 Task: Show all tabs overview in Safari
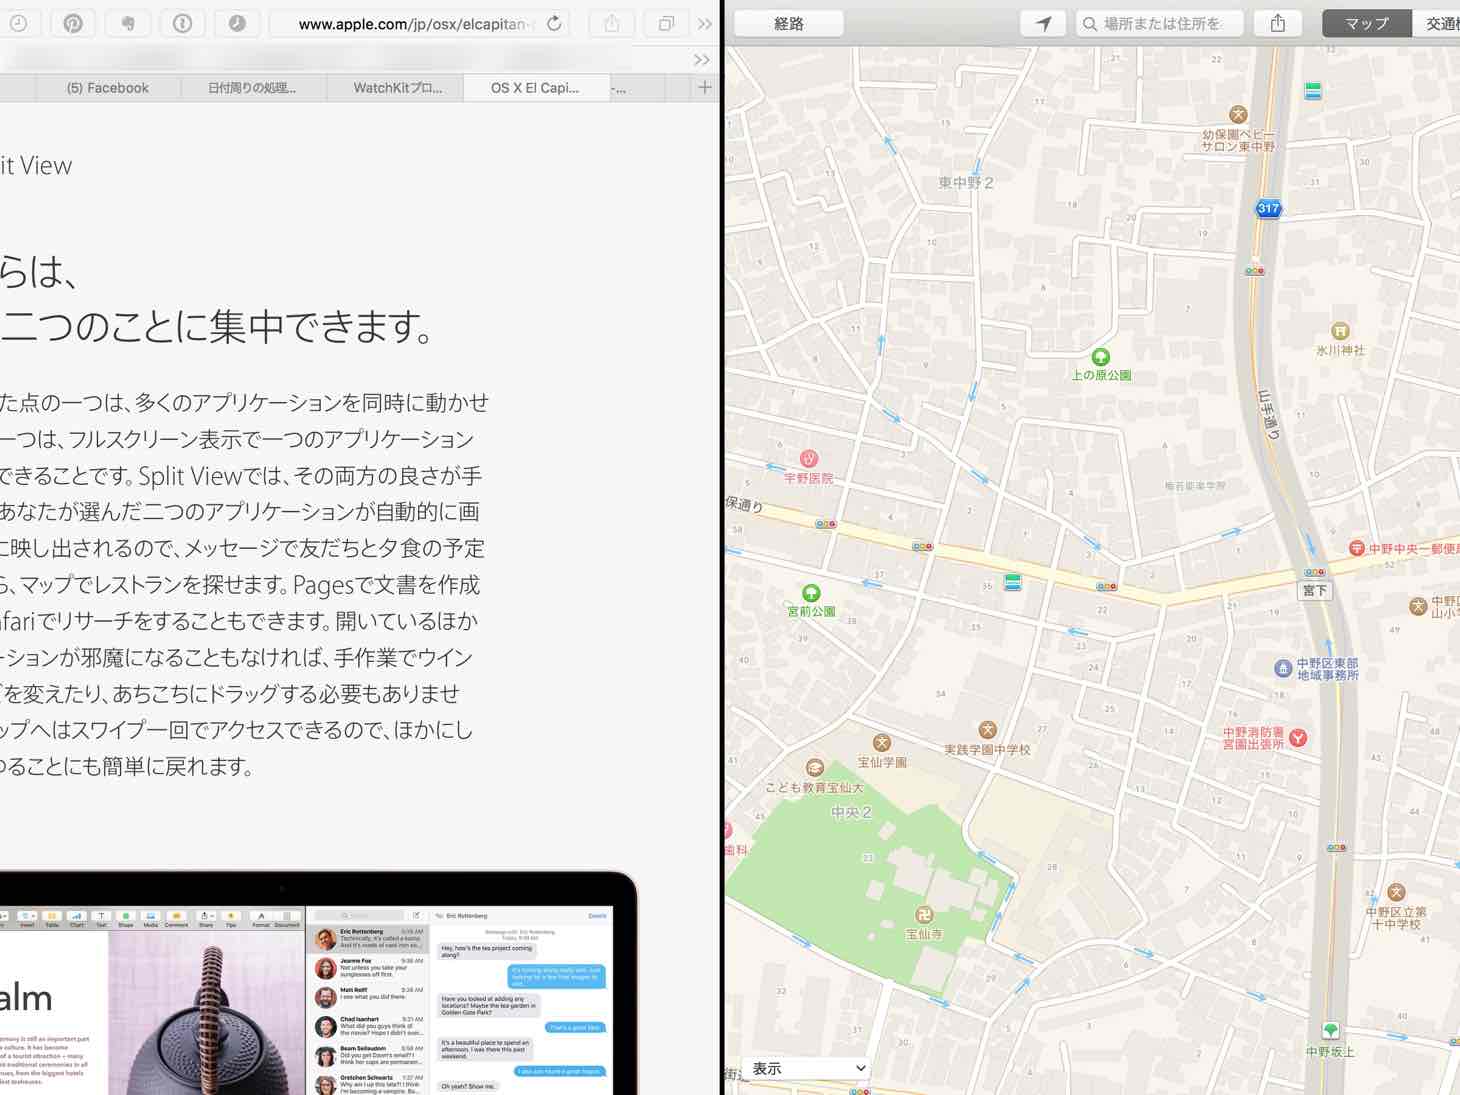point(666,23)
